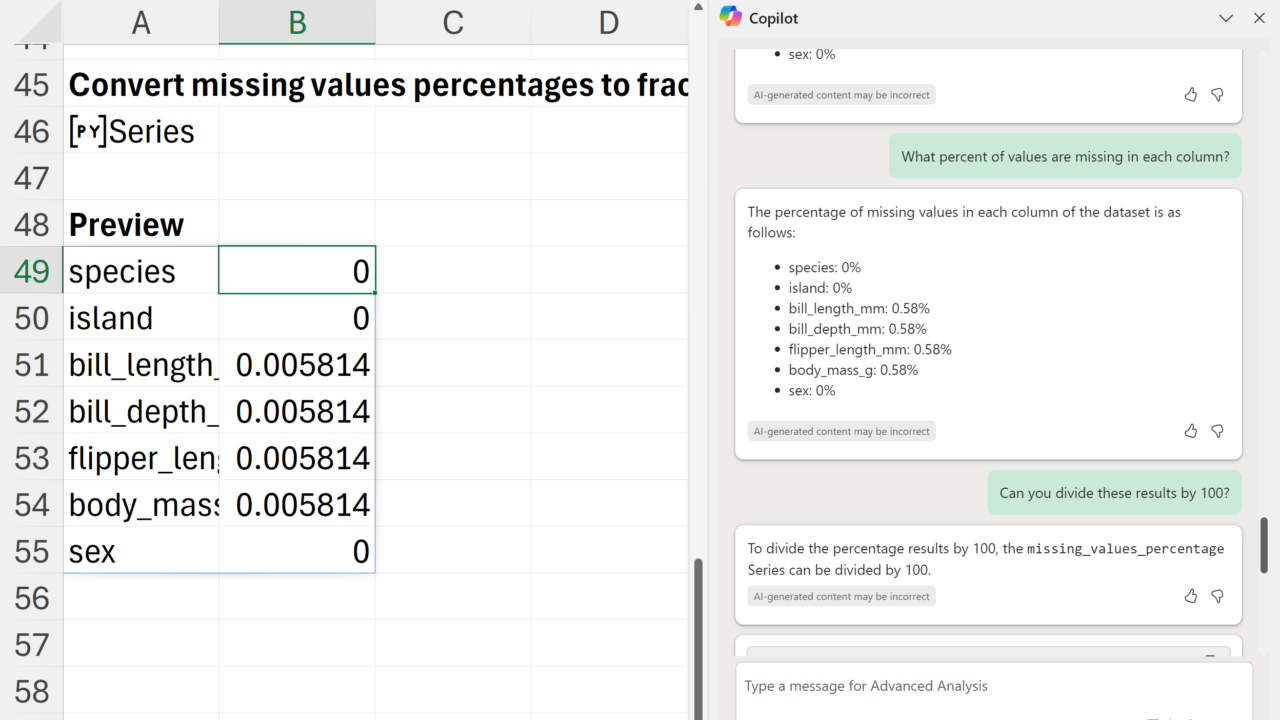This screenshot has height=720, width=1280.
Task: Click the Python icon in cell A46
Action: (88, 132)
